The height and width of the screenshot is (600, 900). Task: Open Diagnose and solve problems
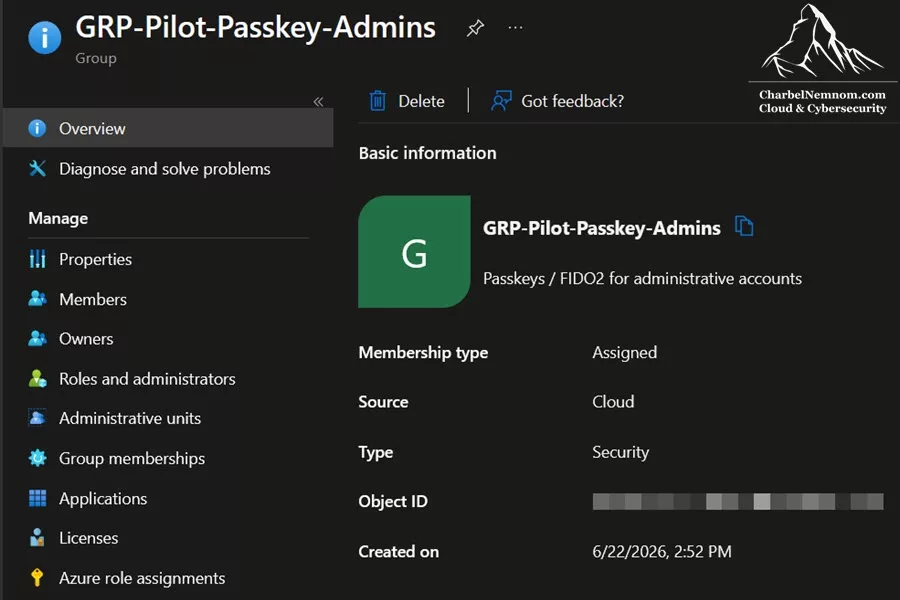click(x=165, y=169)
